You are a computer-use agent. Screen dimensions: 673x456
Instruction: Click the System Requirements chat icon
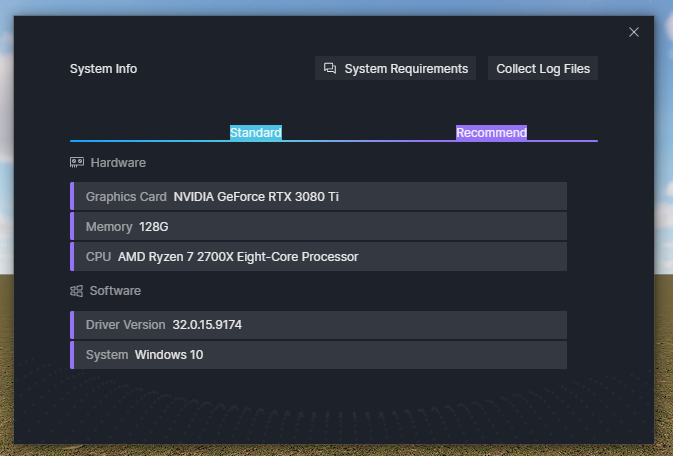click(x=330, y=69)
